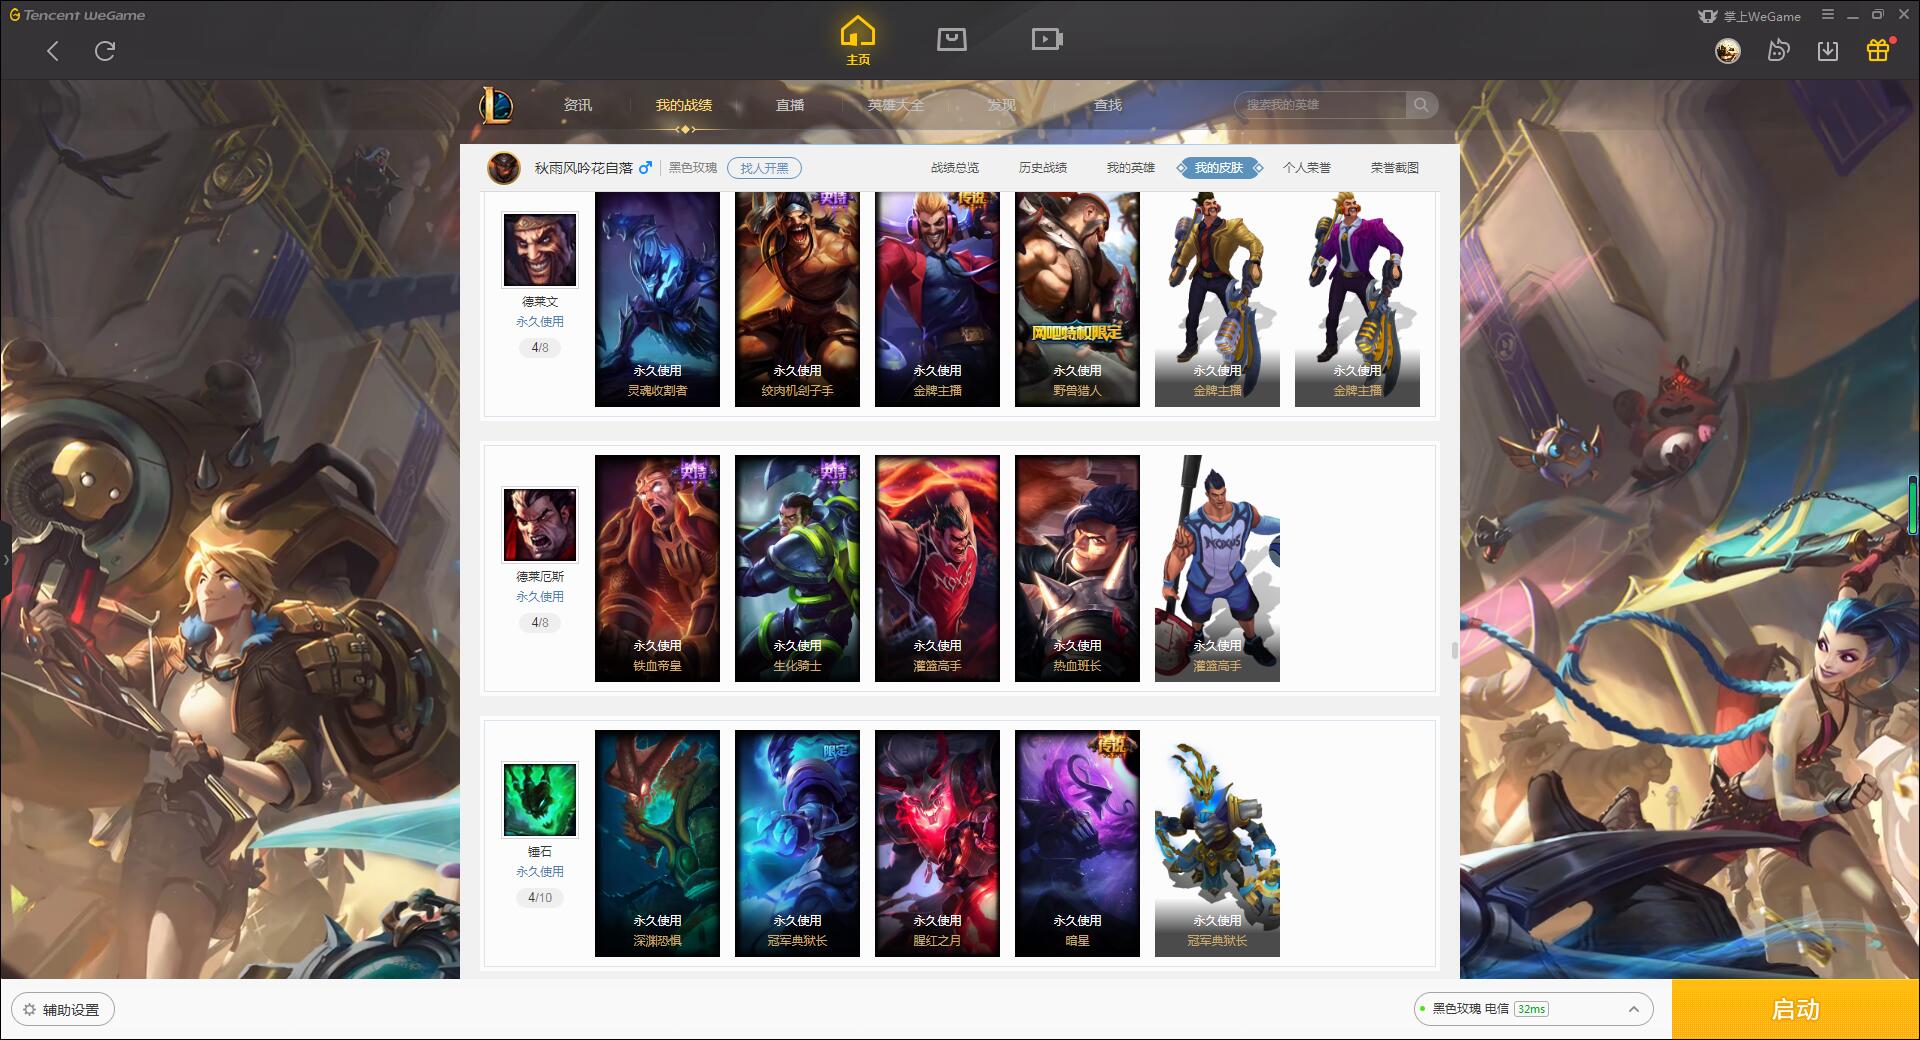Open the 绞肉机刽子手 skin card
This screenshot has width=1920, height=1040.
tap(797, 299)
